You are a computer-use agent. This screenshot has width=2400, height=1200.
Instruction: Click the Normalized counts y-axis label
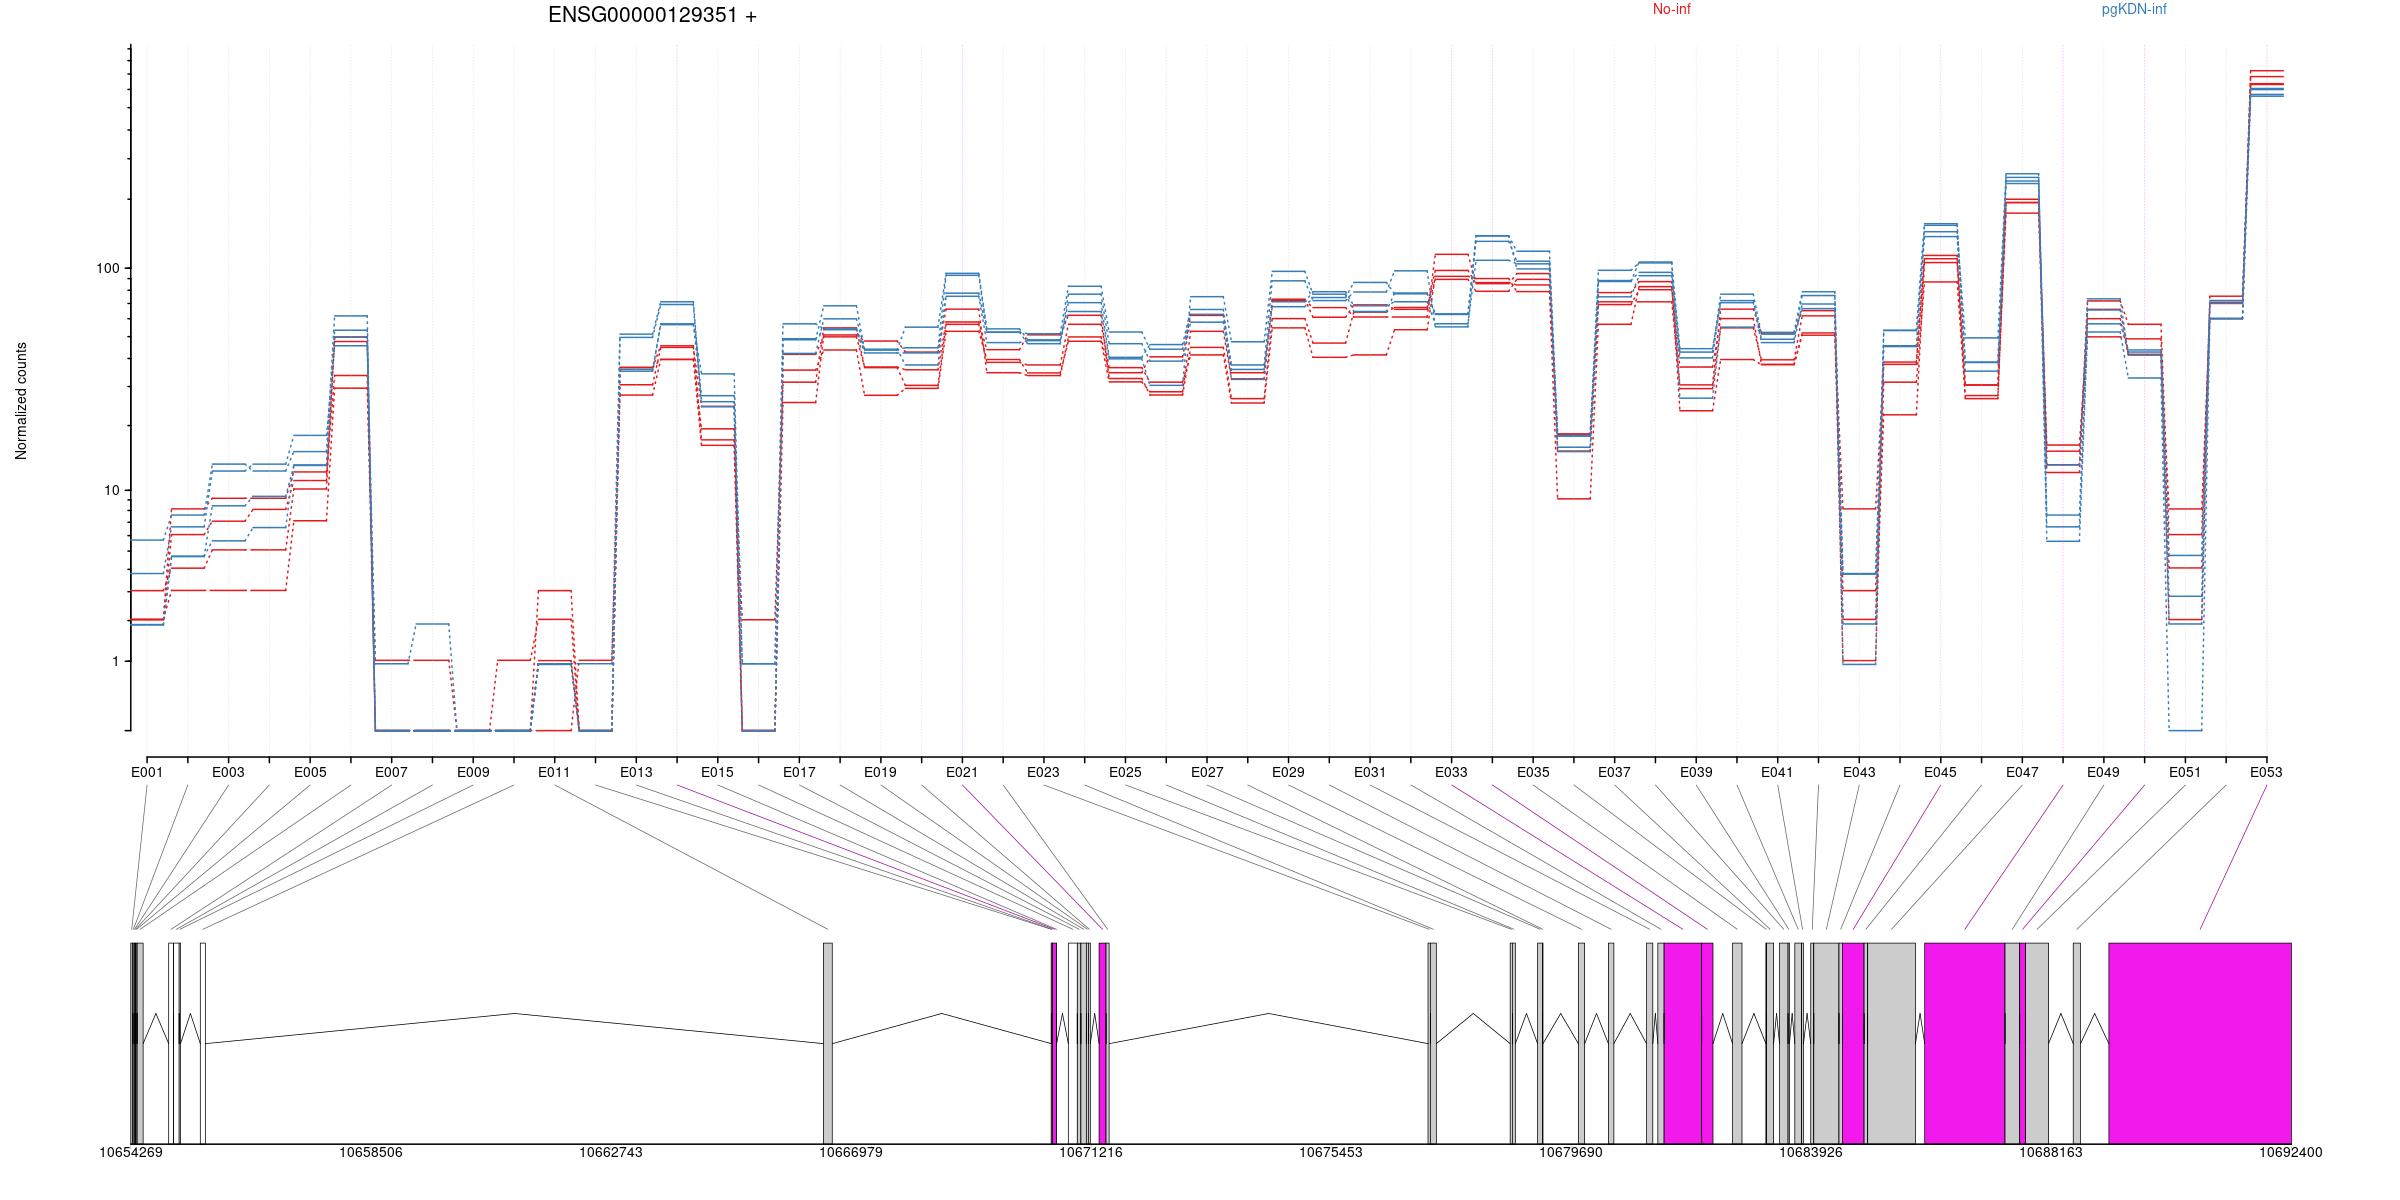coord(21,401)
